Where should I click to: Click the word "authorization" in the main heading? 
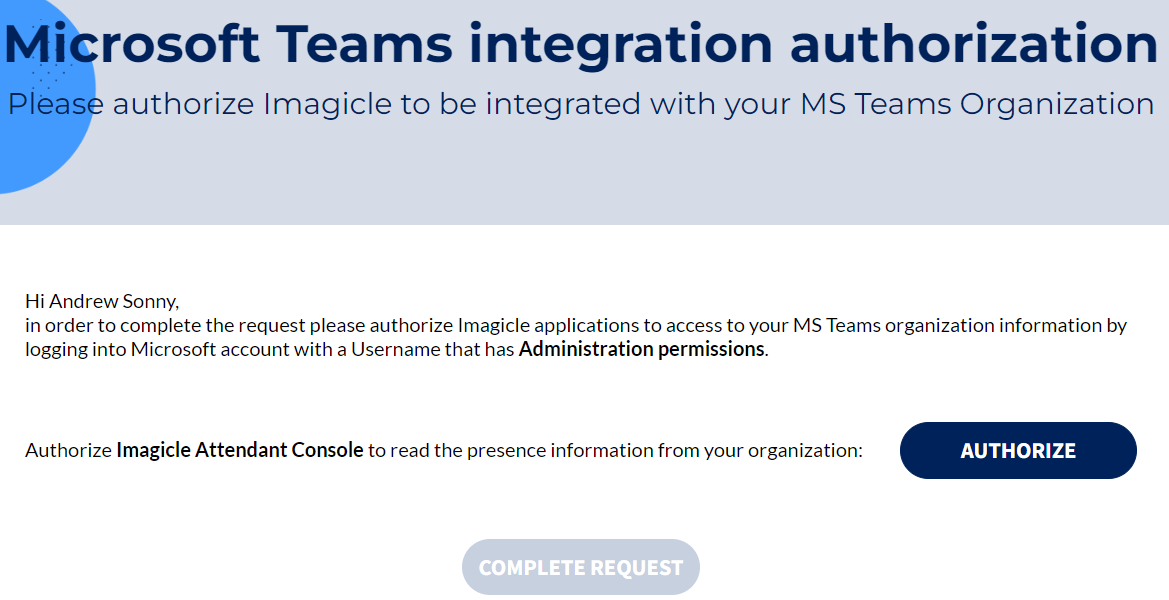974,44
